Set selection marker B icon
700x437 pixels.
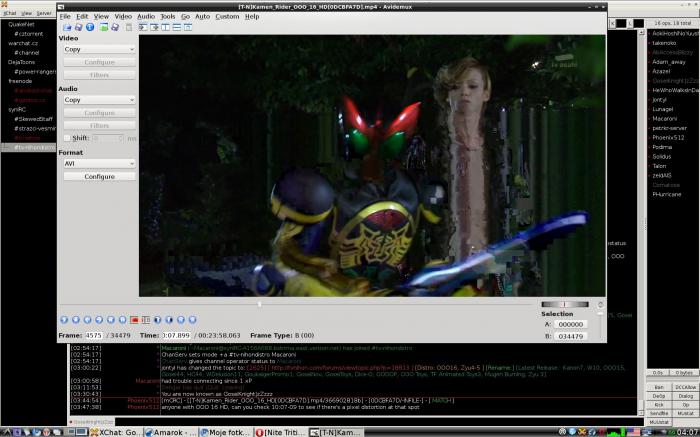(x=146, y=320)
